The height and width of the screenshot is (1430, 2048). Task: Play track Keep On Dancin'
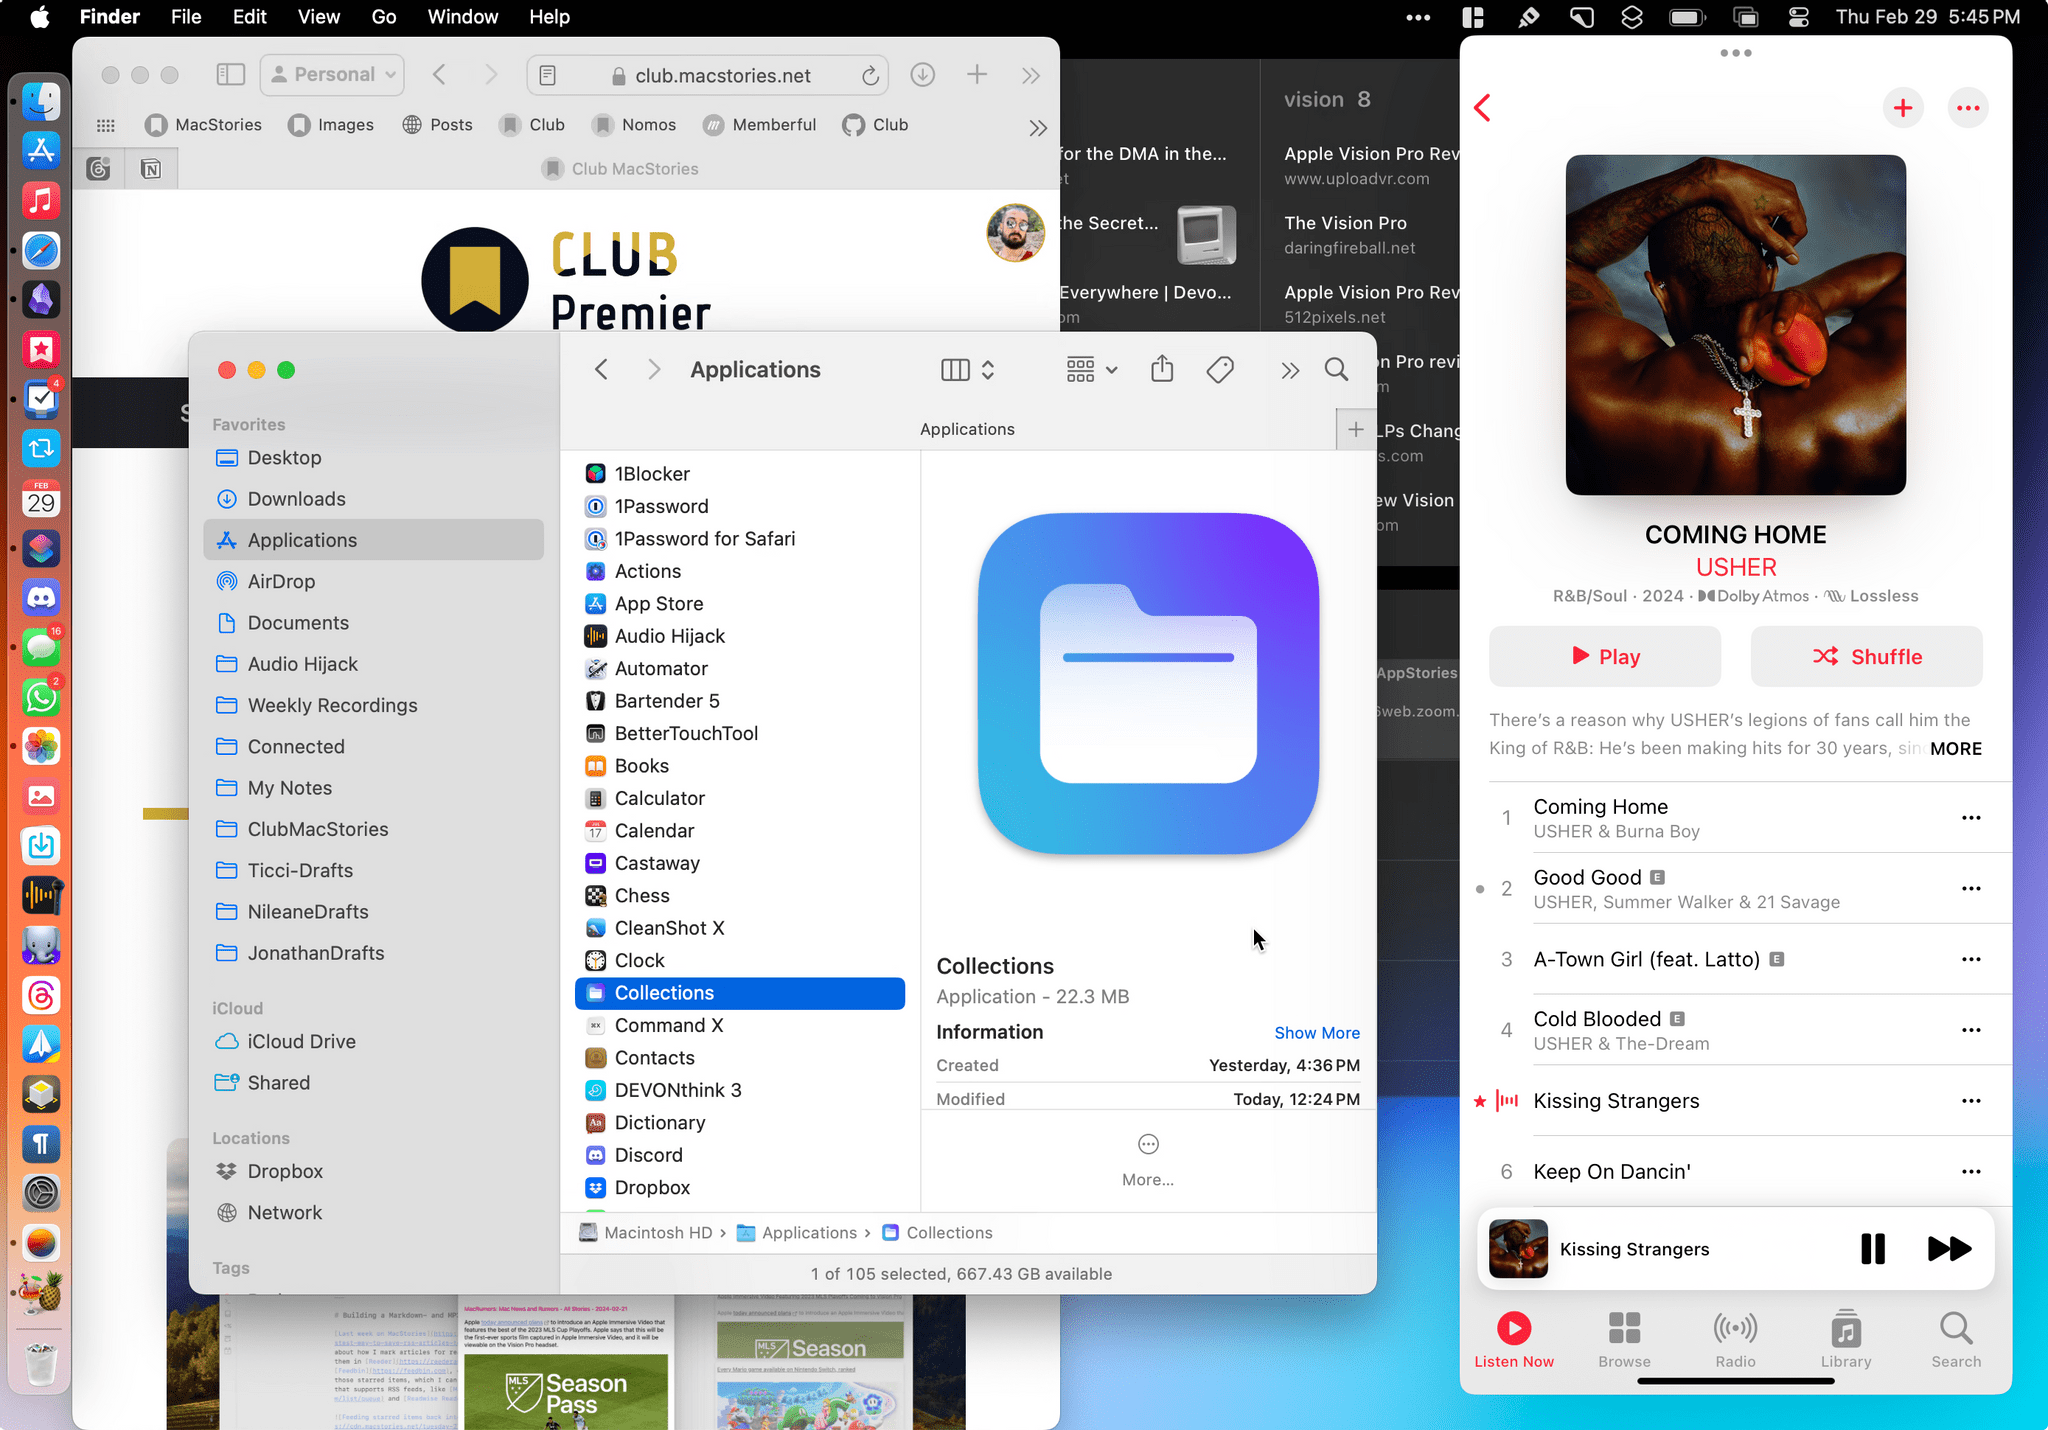pos(1735,1172)
